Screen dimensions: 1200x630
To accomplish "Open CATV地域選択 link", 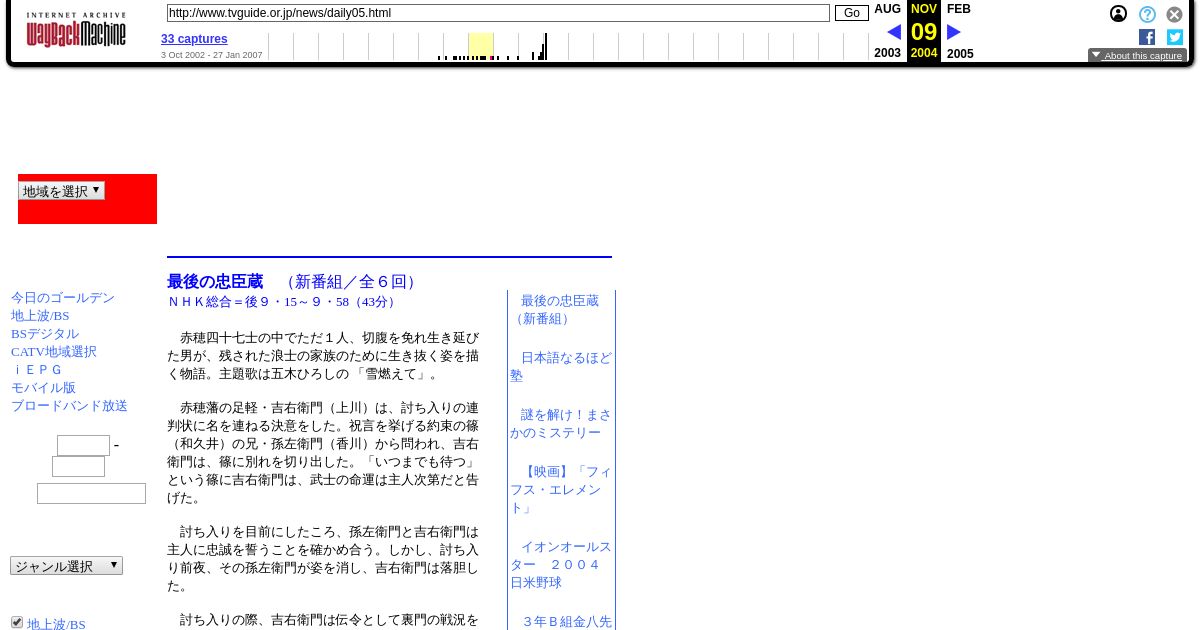I will 54,352.
